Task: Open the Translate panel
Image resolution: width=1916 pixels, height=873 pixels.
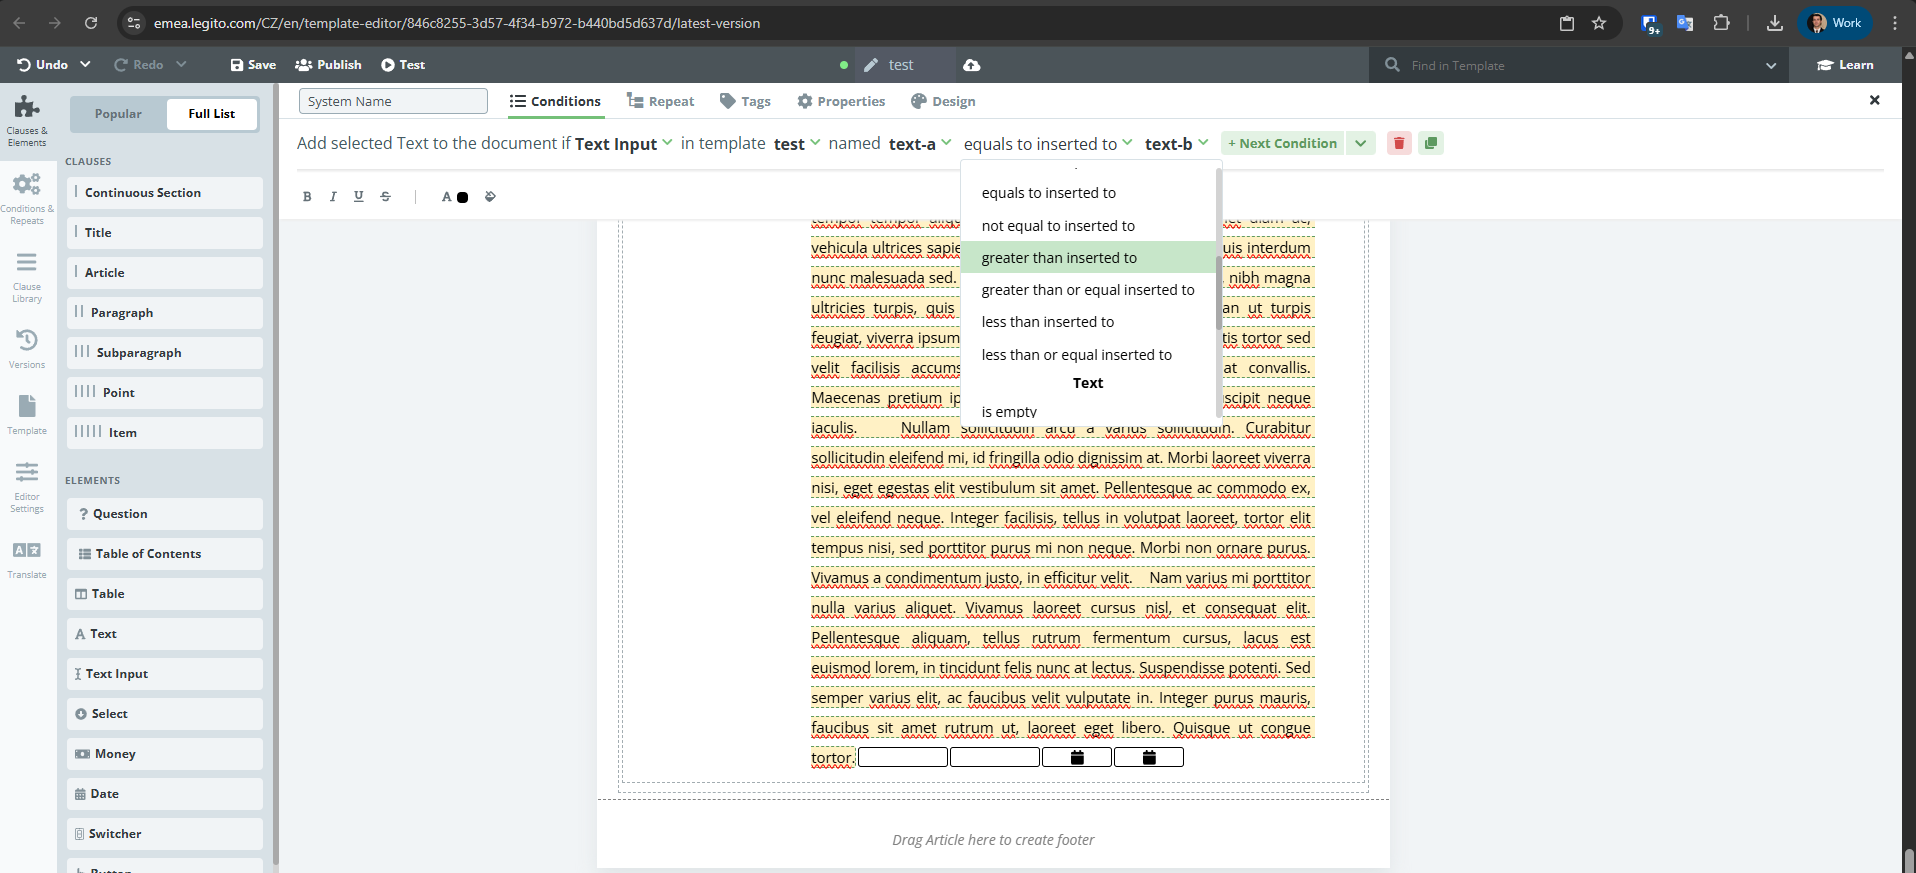Action: [27, 559]
